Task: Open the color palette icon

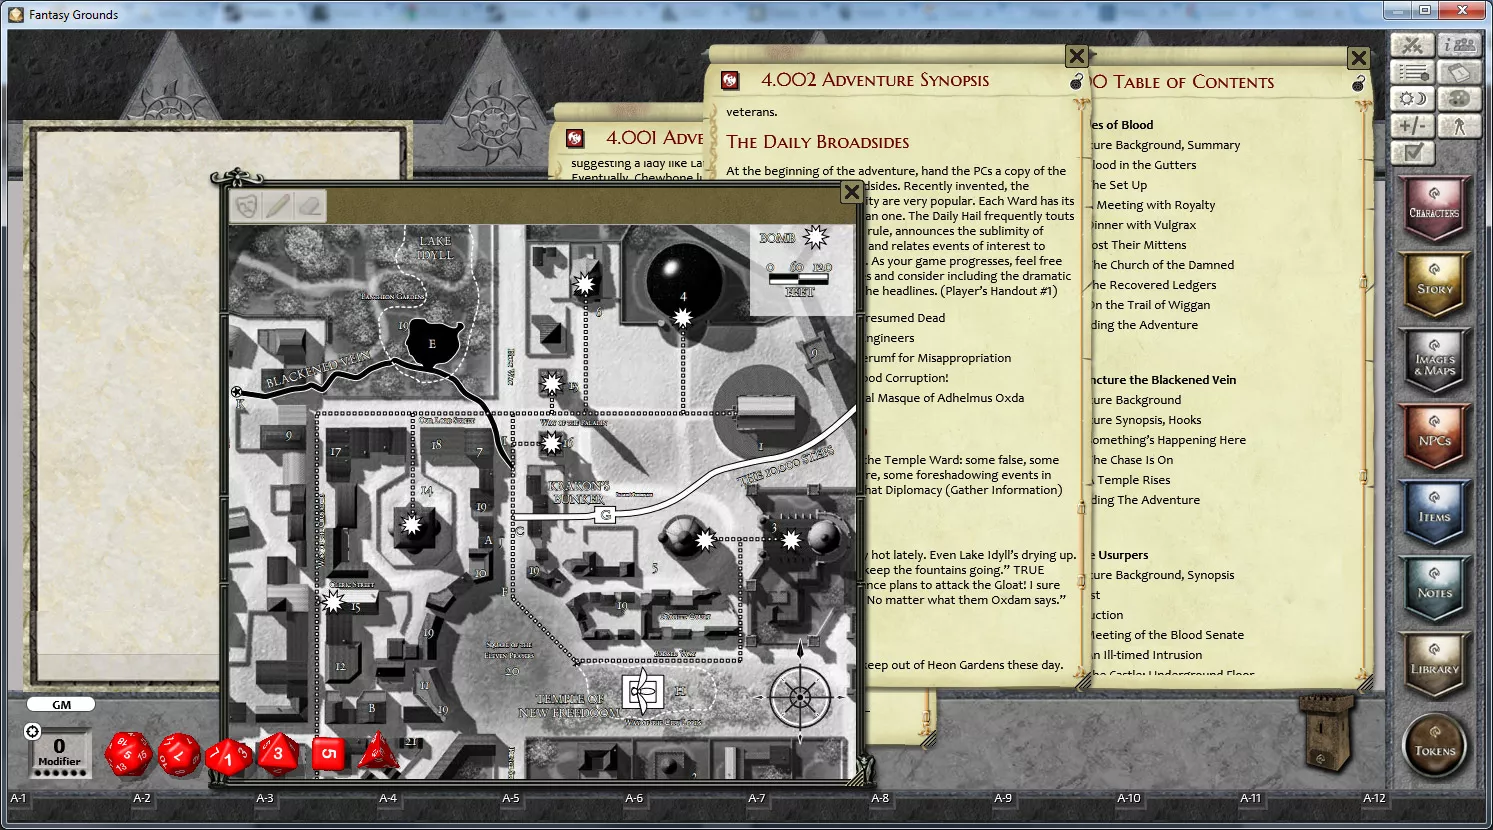Action: pyautogui.click(x=1460, y=99)
